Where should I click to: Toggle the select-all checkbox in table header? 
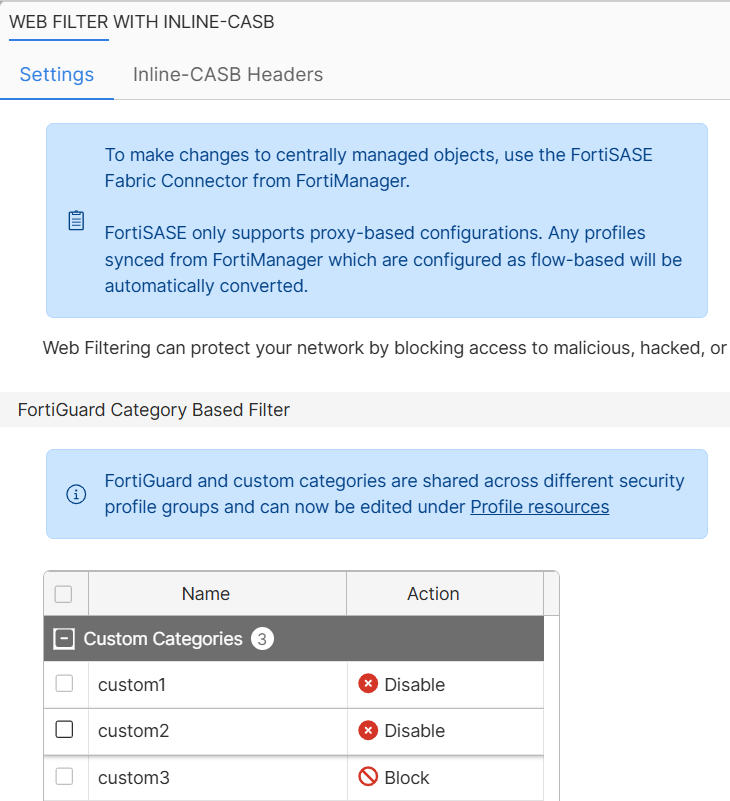point(65,593)
